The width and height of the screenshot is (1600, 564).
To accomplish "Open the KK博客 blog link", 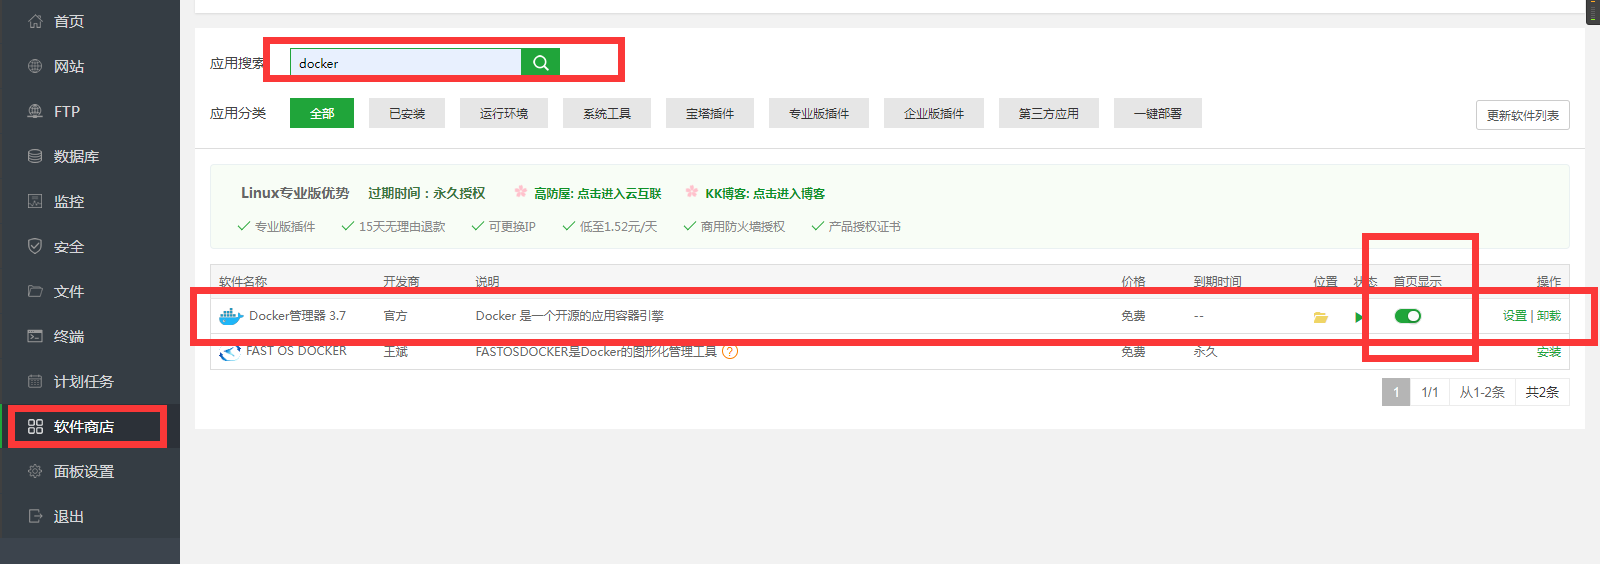I will point(765,194).
